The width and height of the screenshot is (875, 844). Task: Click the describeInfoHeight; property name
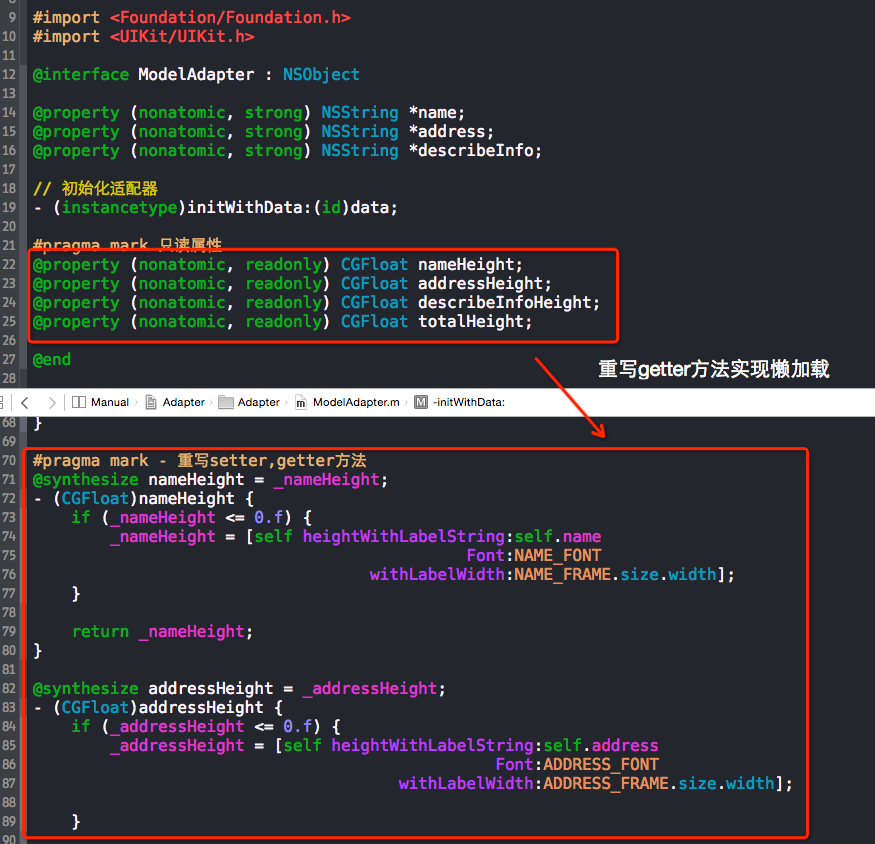509,303
